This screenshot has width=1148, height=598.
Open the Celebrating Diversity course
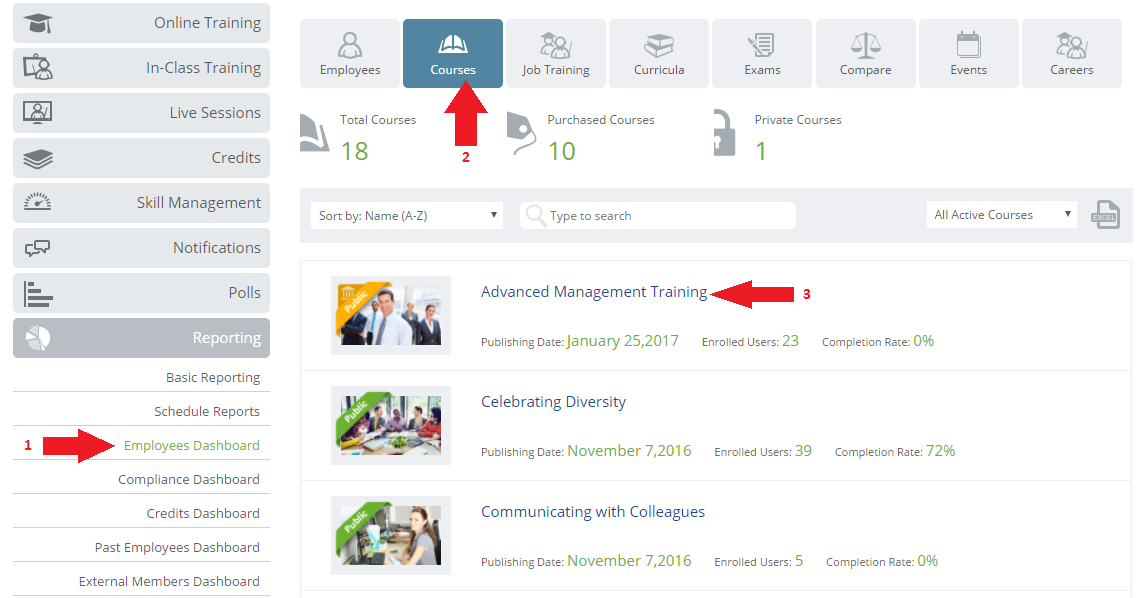(554, 402)
